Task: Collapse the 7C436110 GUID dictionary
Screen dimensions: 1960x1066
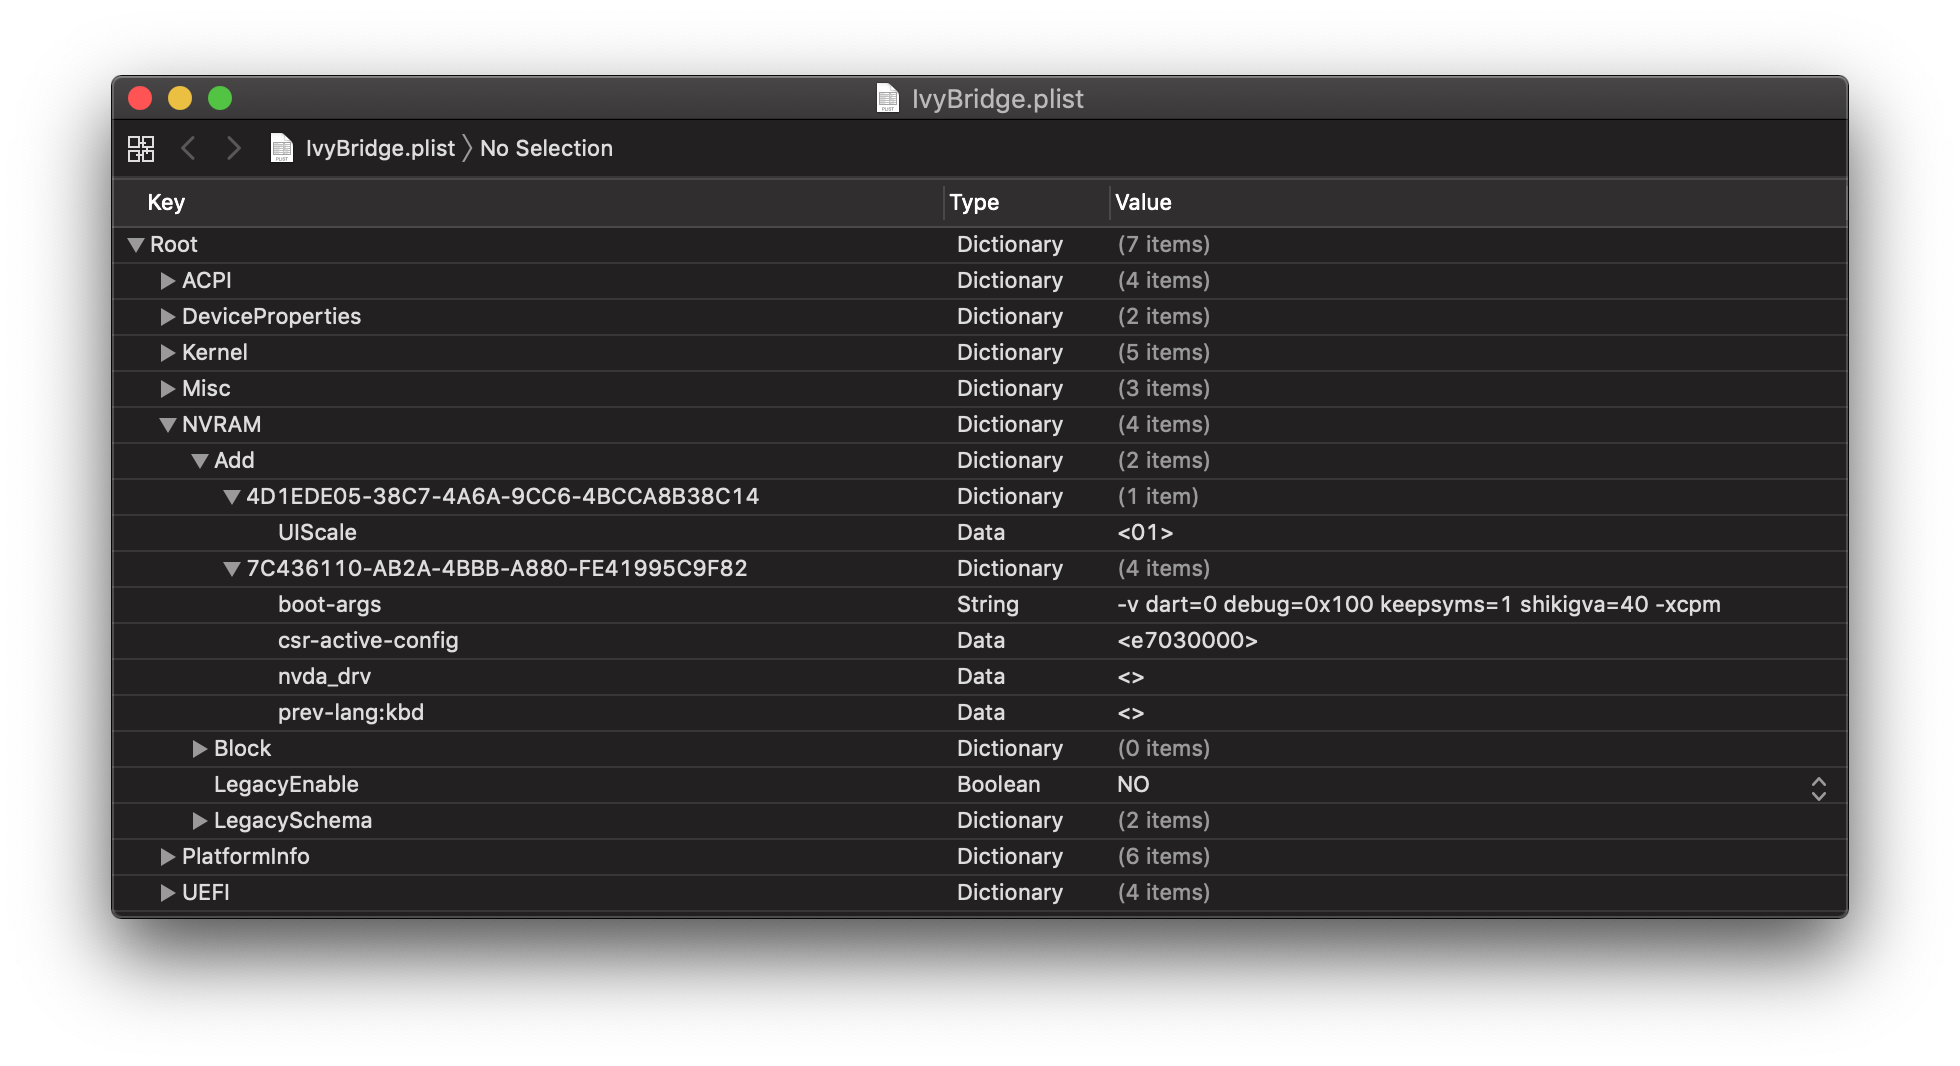Action: [x=232, y=569]
